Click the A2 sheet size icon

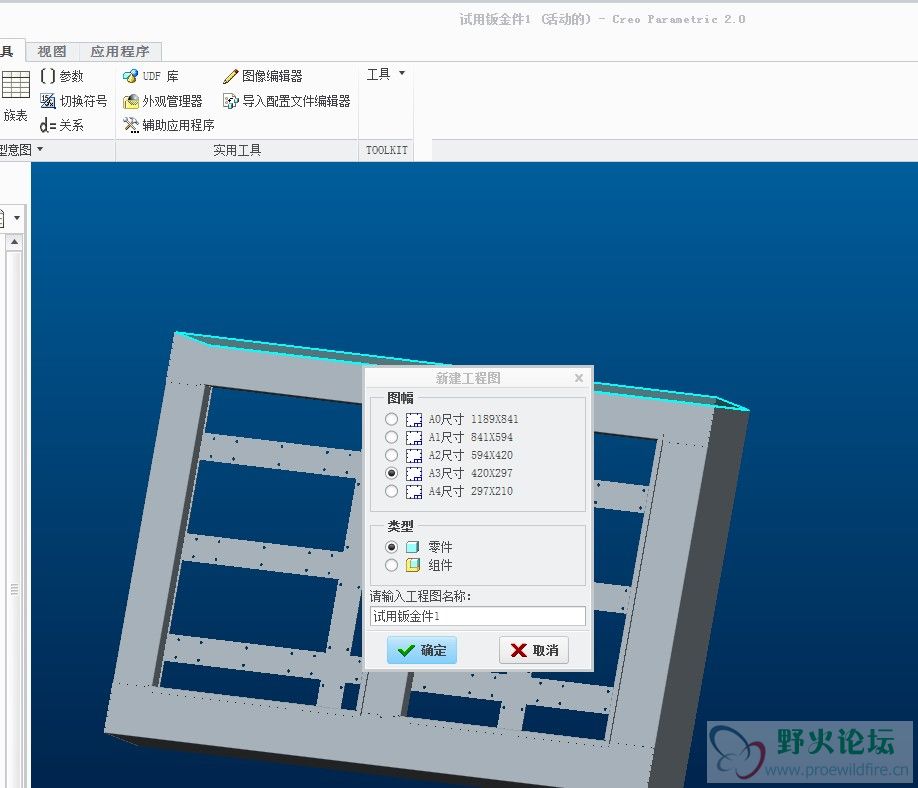tap(414, 455)
